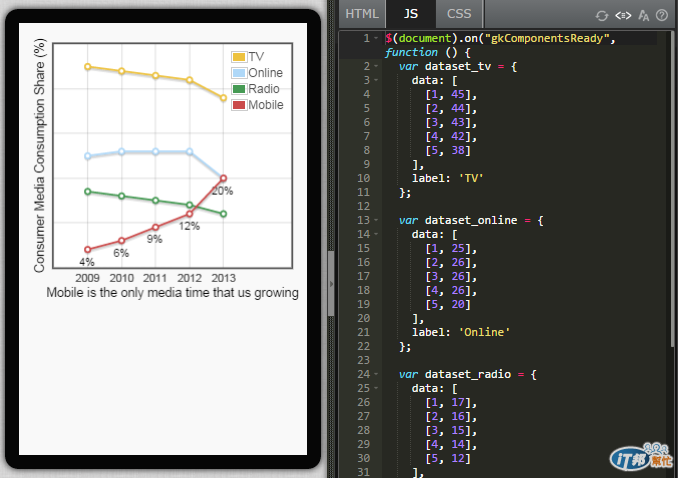Viewport: 678px width, 478px height.
Task: Click line number 23 in the gutter
Action: pyautogui.click(x=364, y=360)
